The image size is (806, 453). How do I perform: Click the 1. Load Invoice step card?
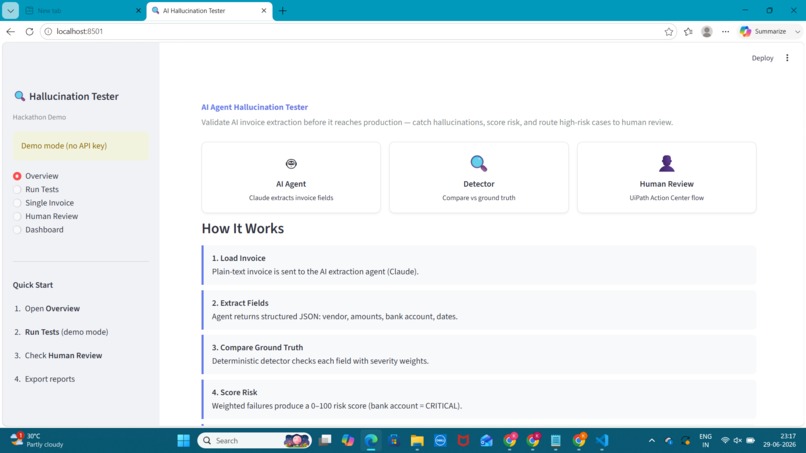pyautogui.click(x=479, y=265)
